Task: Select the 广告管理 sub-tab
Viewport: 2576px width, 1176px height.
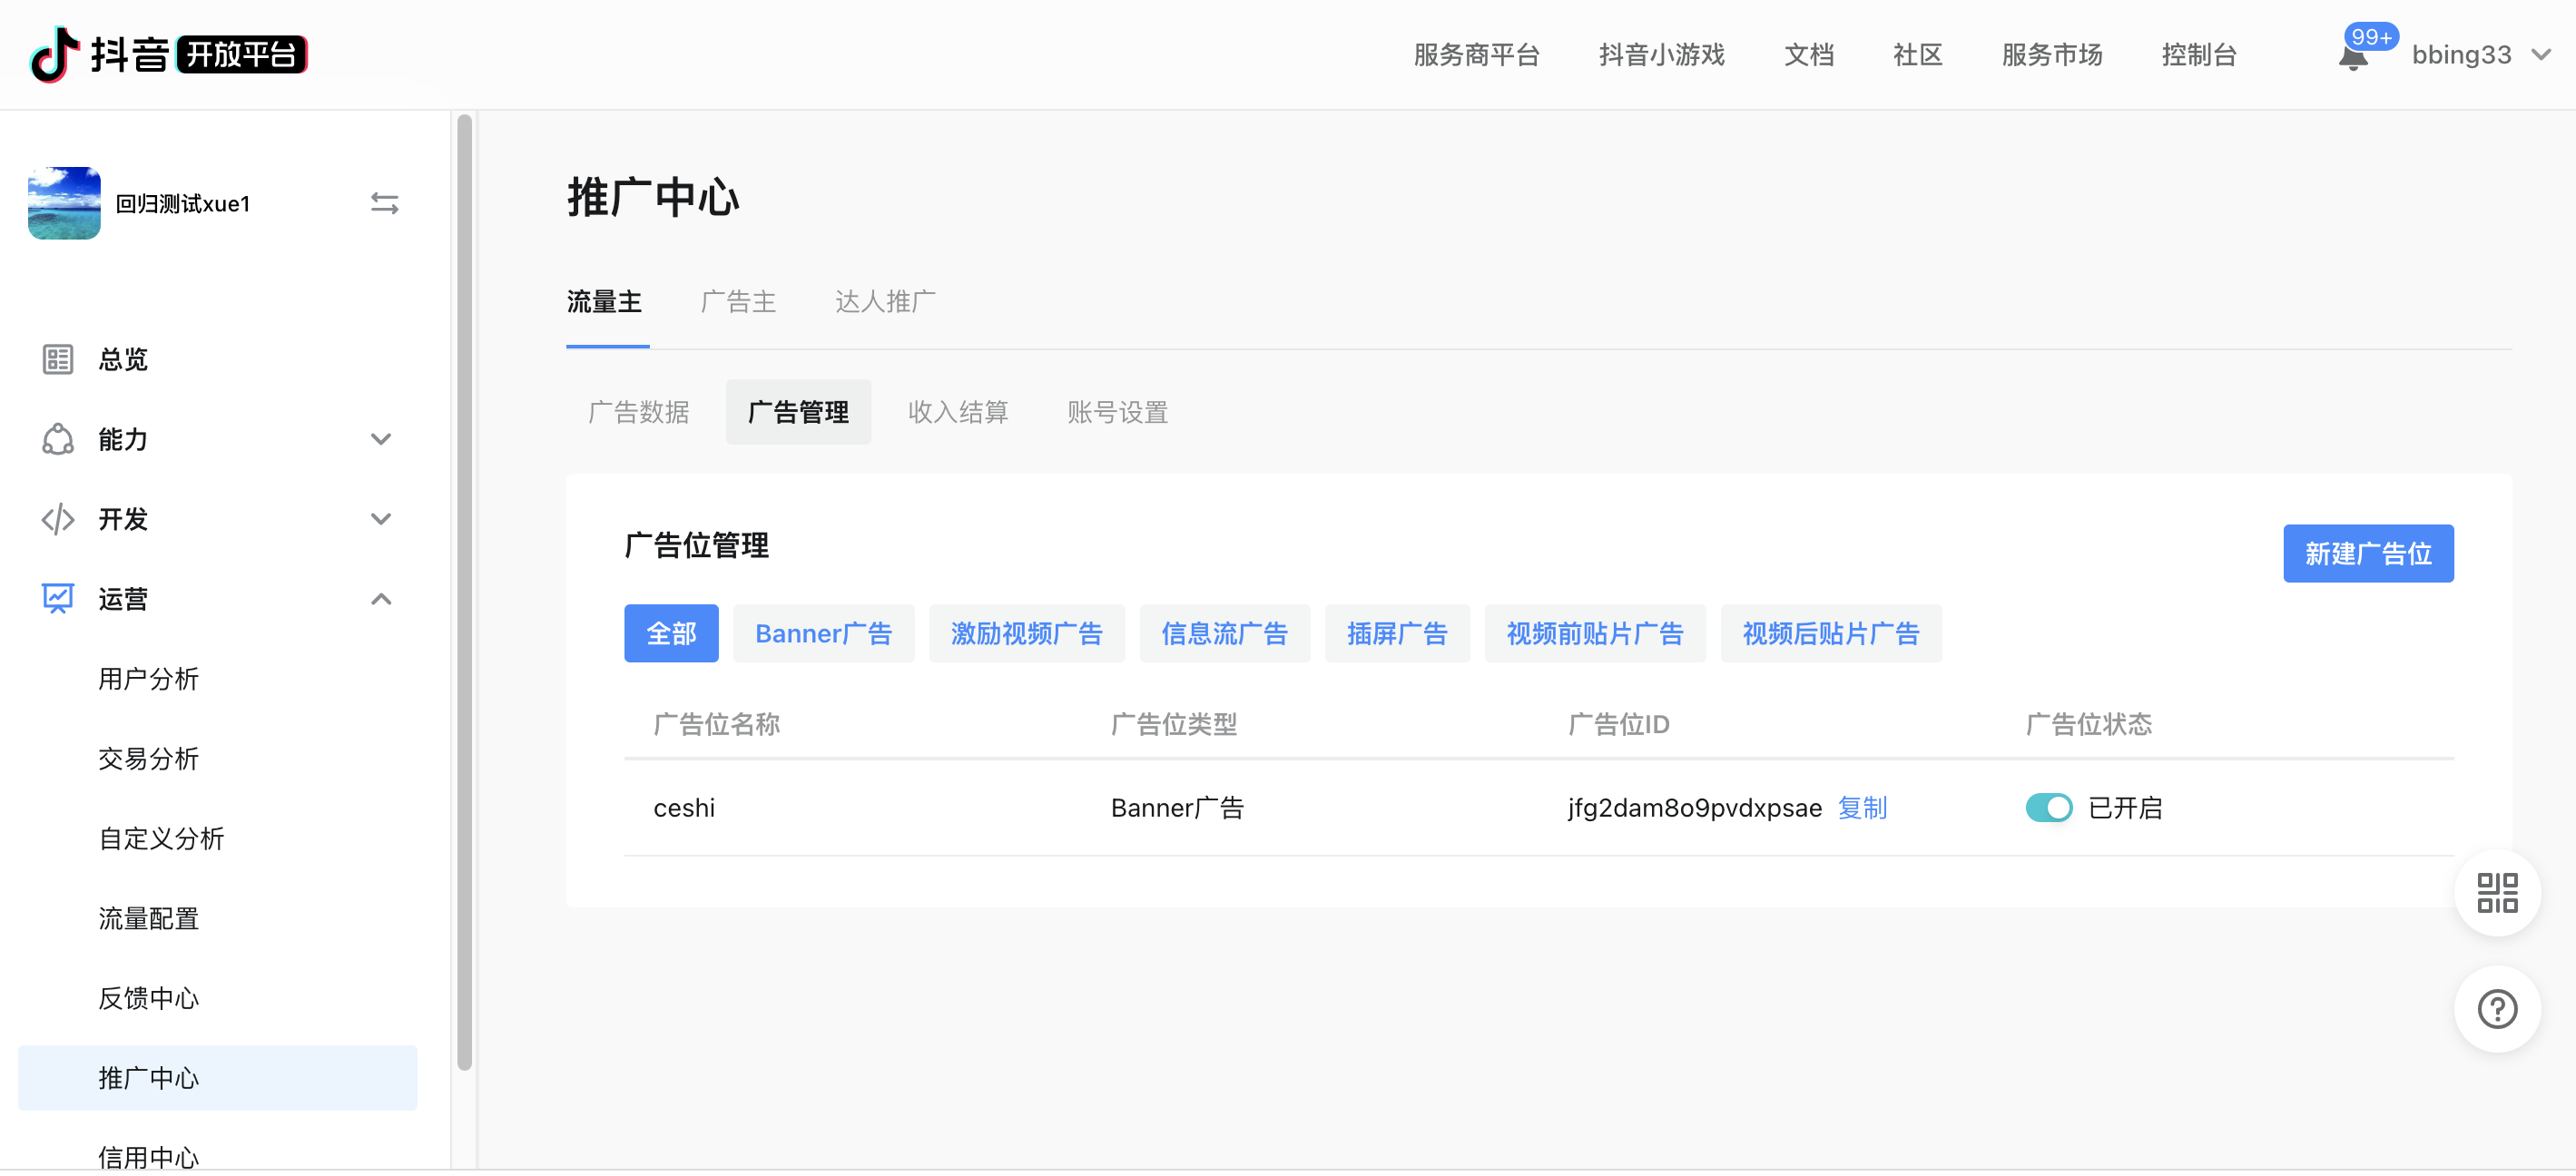Action: [x=799, y=412]
